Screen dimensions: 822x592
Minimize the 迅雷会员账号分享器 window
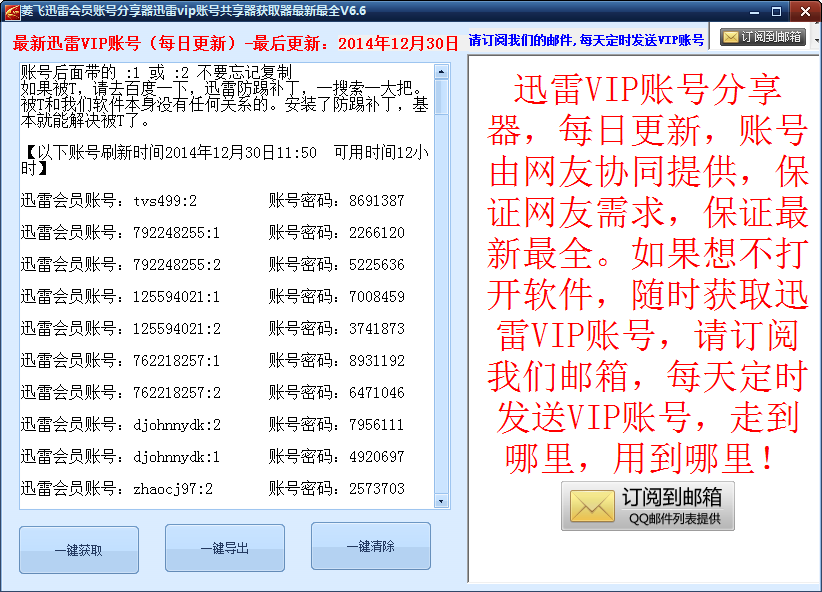(754, 11)
